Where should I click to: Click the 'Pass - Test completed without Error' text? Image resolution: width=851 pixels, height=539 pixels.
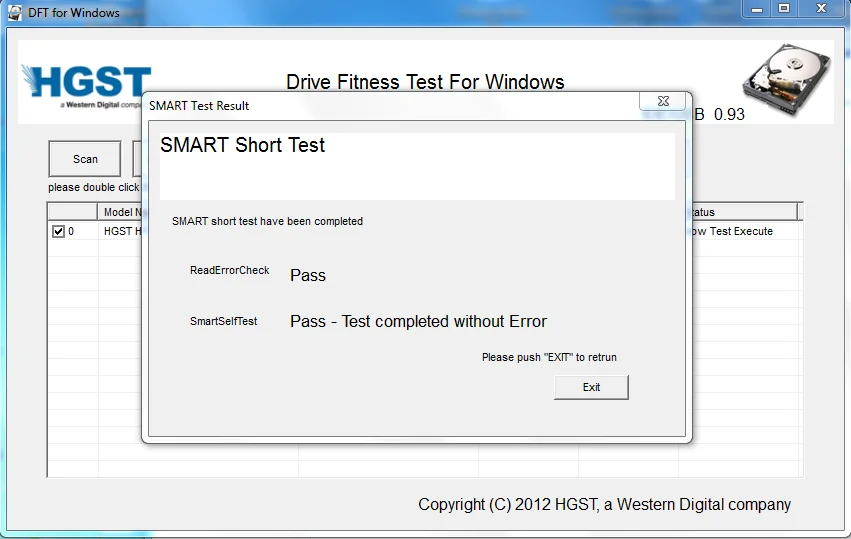[418, 321]
